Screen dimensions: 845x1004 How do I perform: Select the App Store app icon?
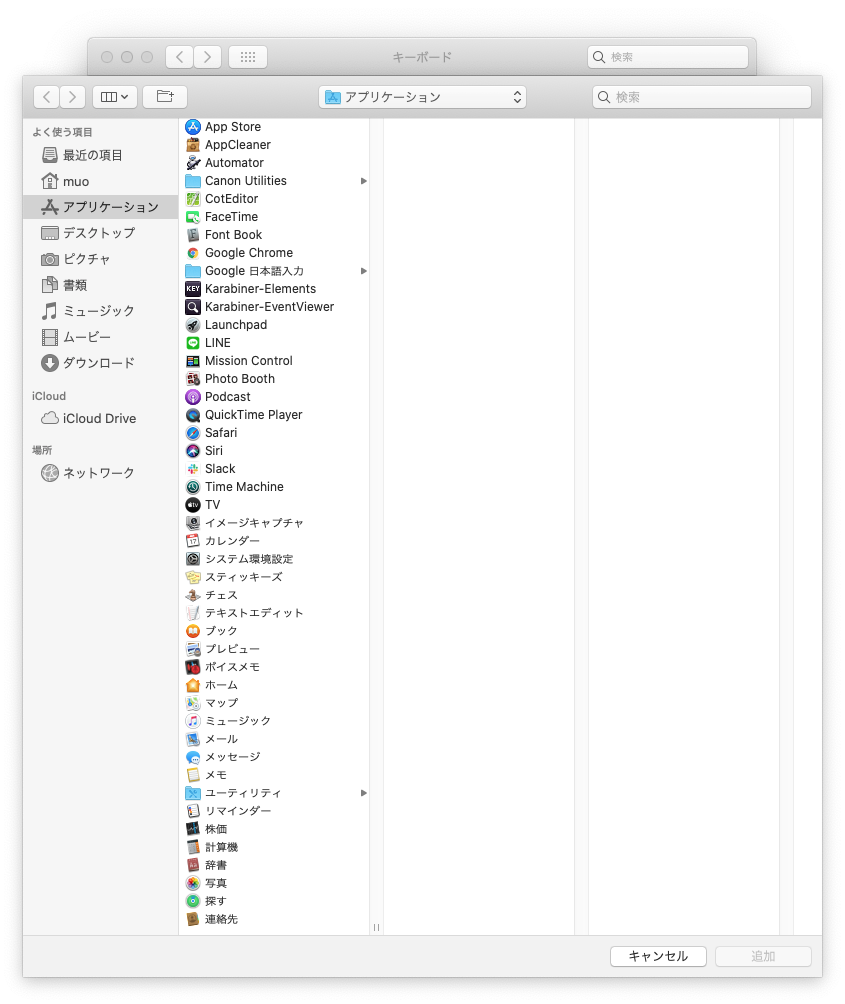(193, 127)
